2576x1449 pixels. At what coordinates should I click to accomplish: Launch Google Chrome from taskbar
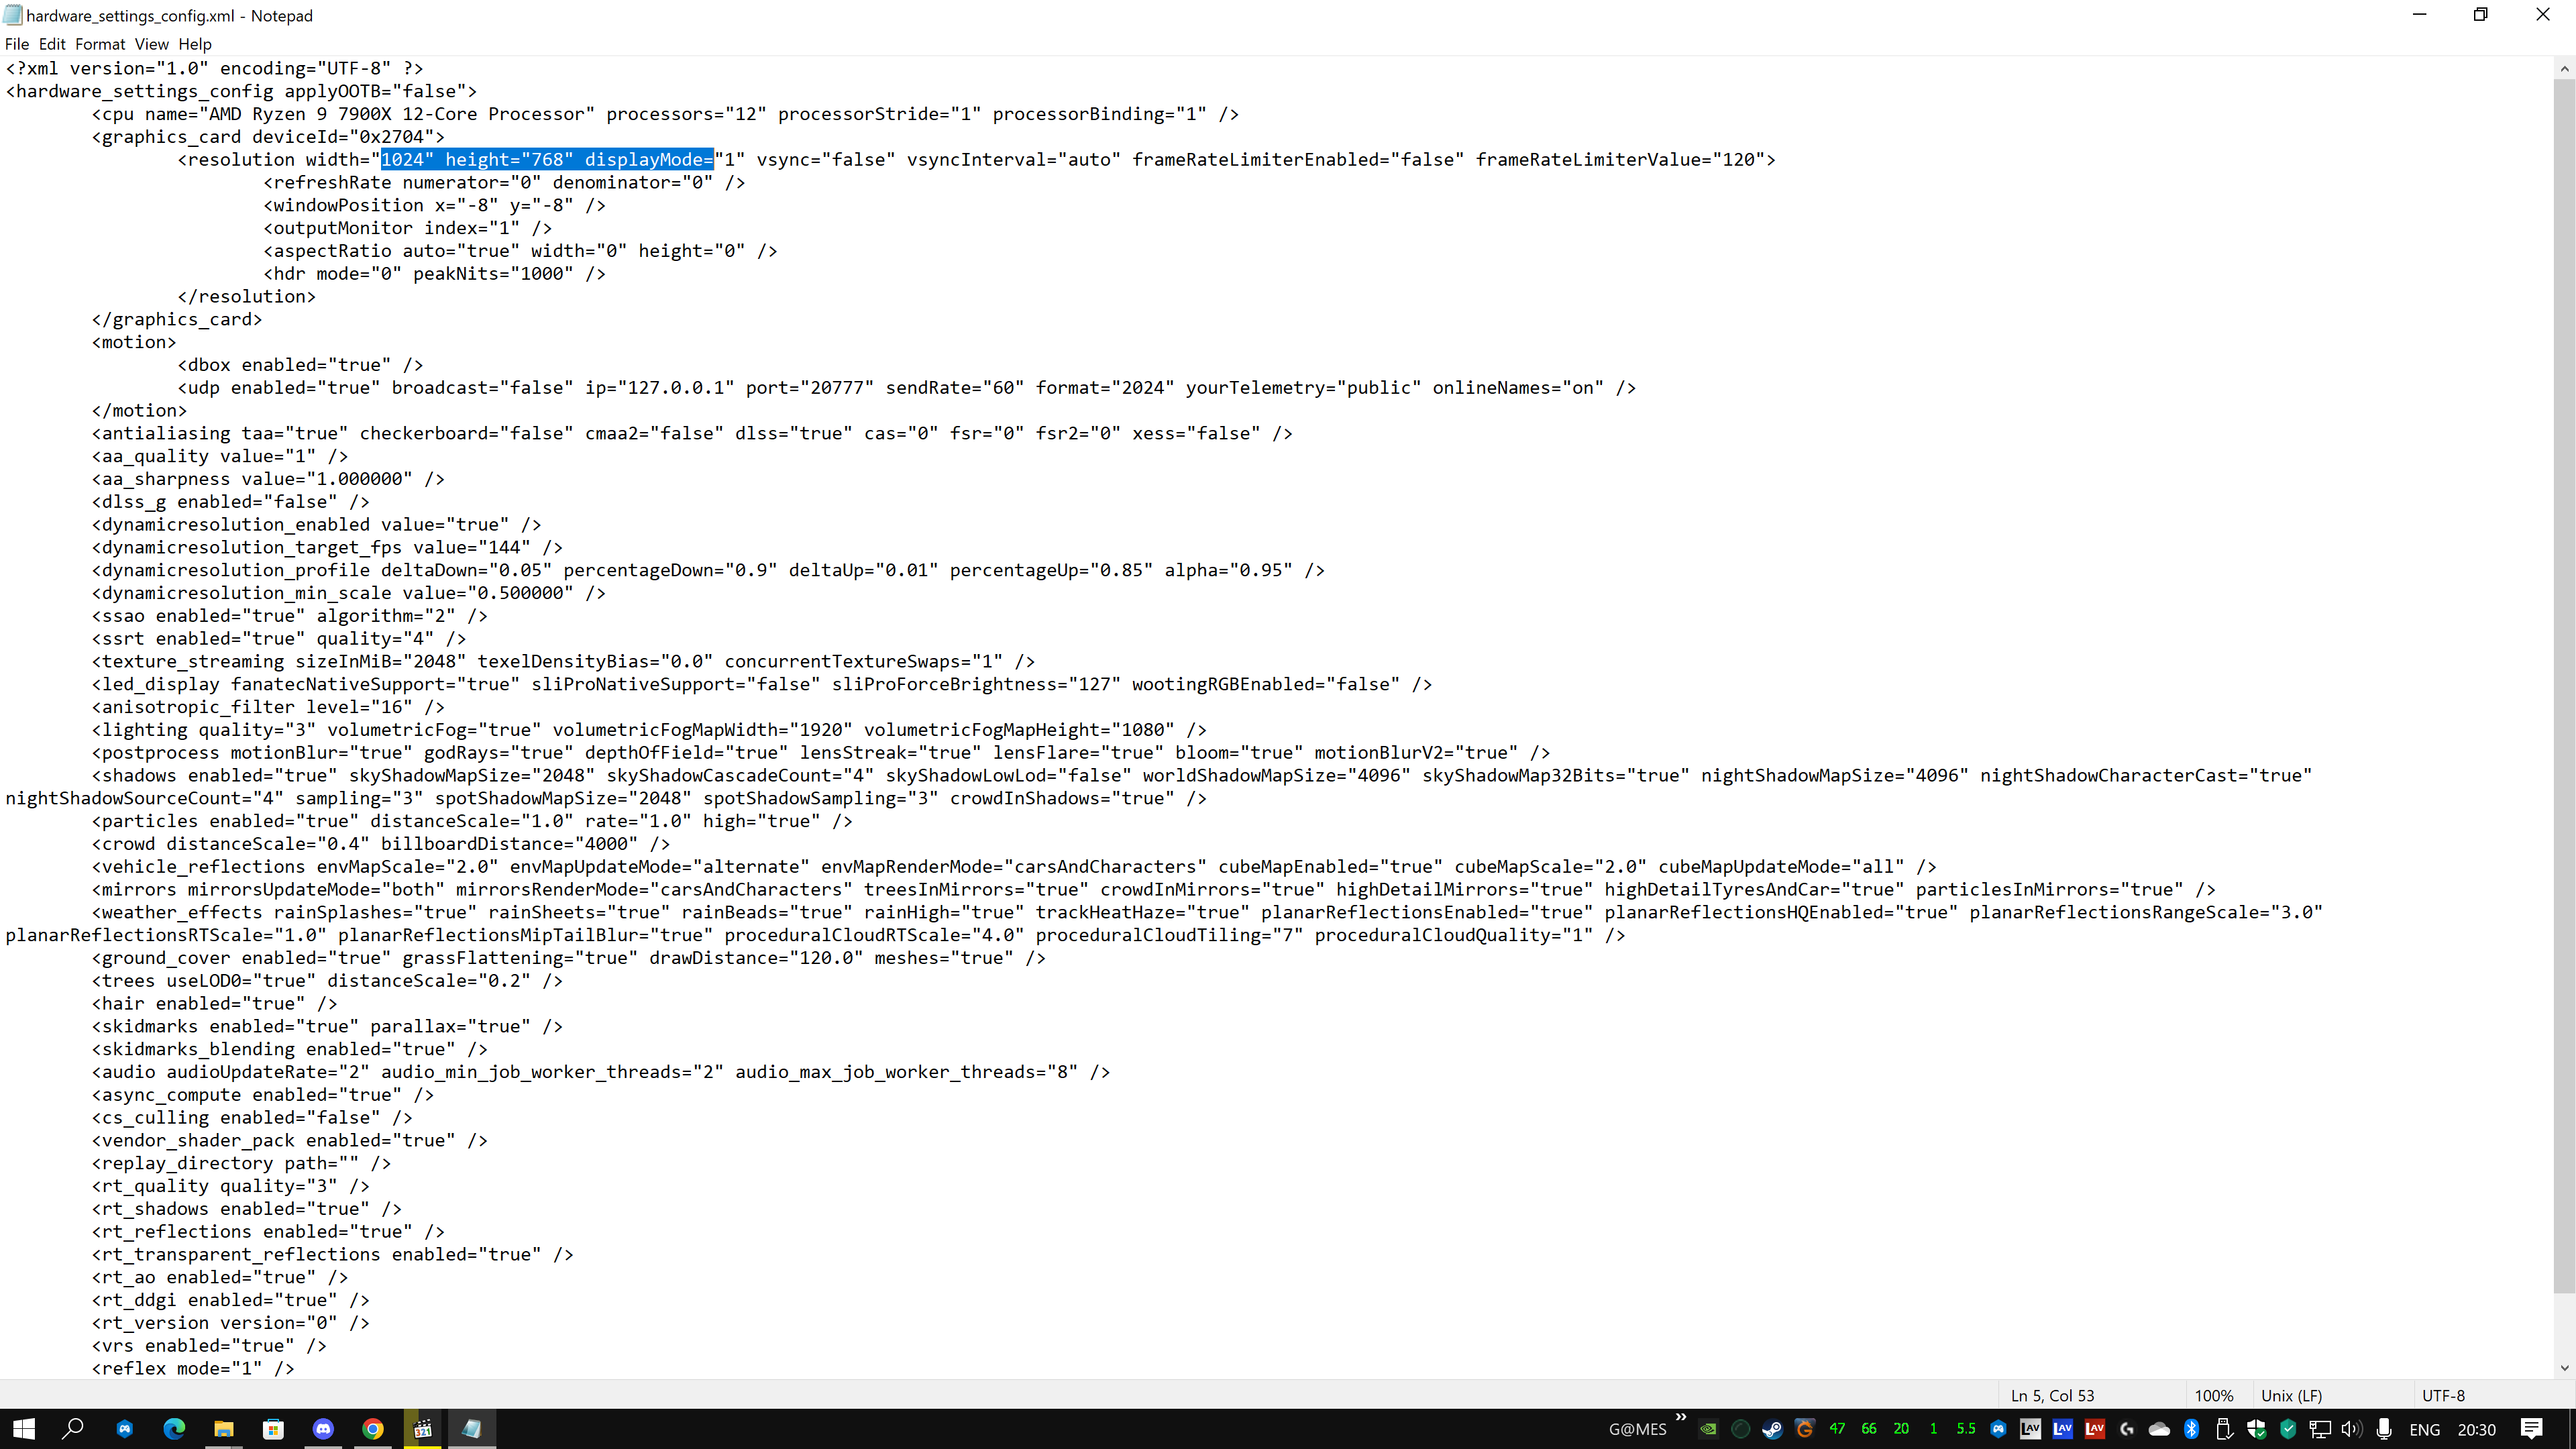pos(373,1429)
